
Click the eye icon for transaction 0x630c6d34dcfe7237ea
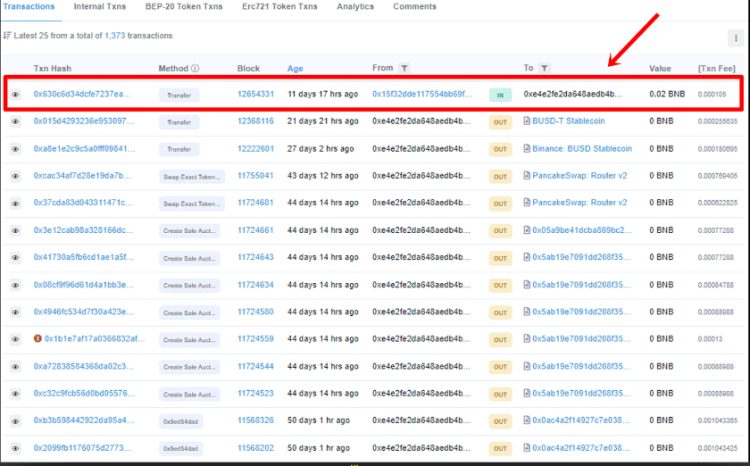click(x=15, y=95)
